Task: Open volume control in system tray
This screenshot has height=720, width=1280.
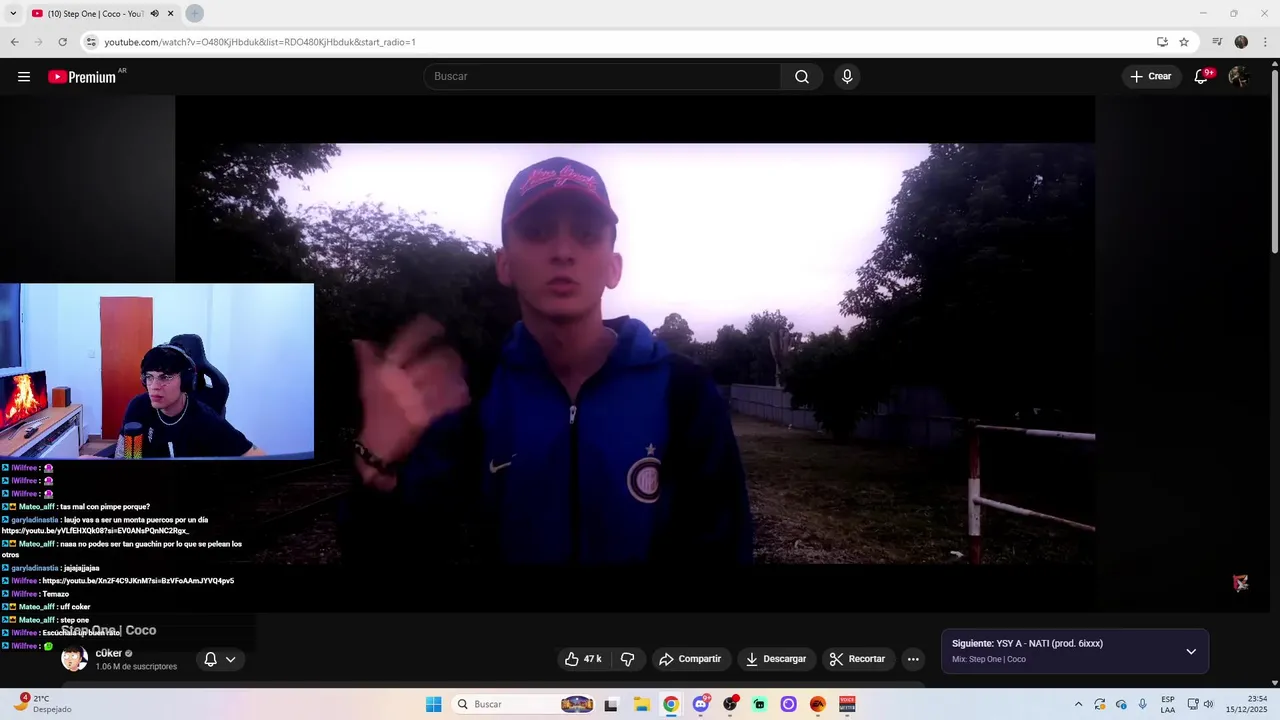Action: coord(1208,704)
